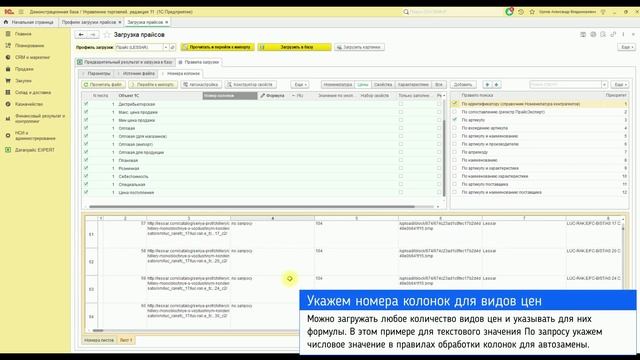The width and height of the screenshot is (640, 360).
Task: Click the 1C logo icon
Action: [x=9, y=12]
